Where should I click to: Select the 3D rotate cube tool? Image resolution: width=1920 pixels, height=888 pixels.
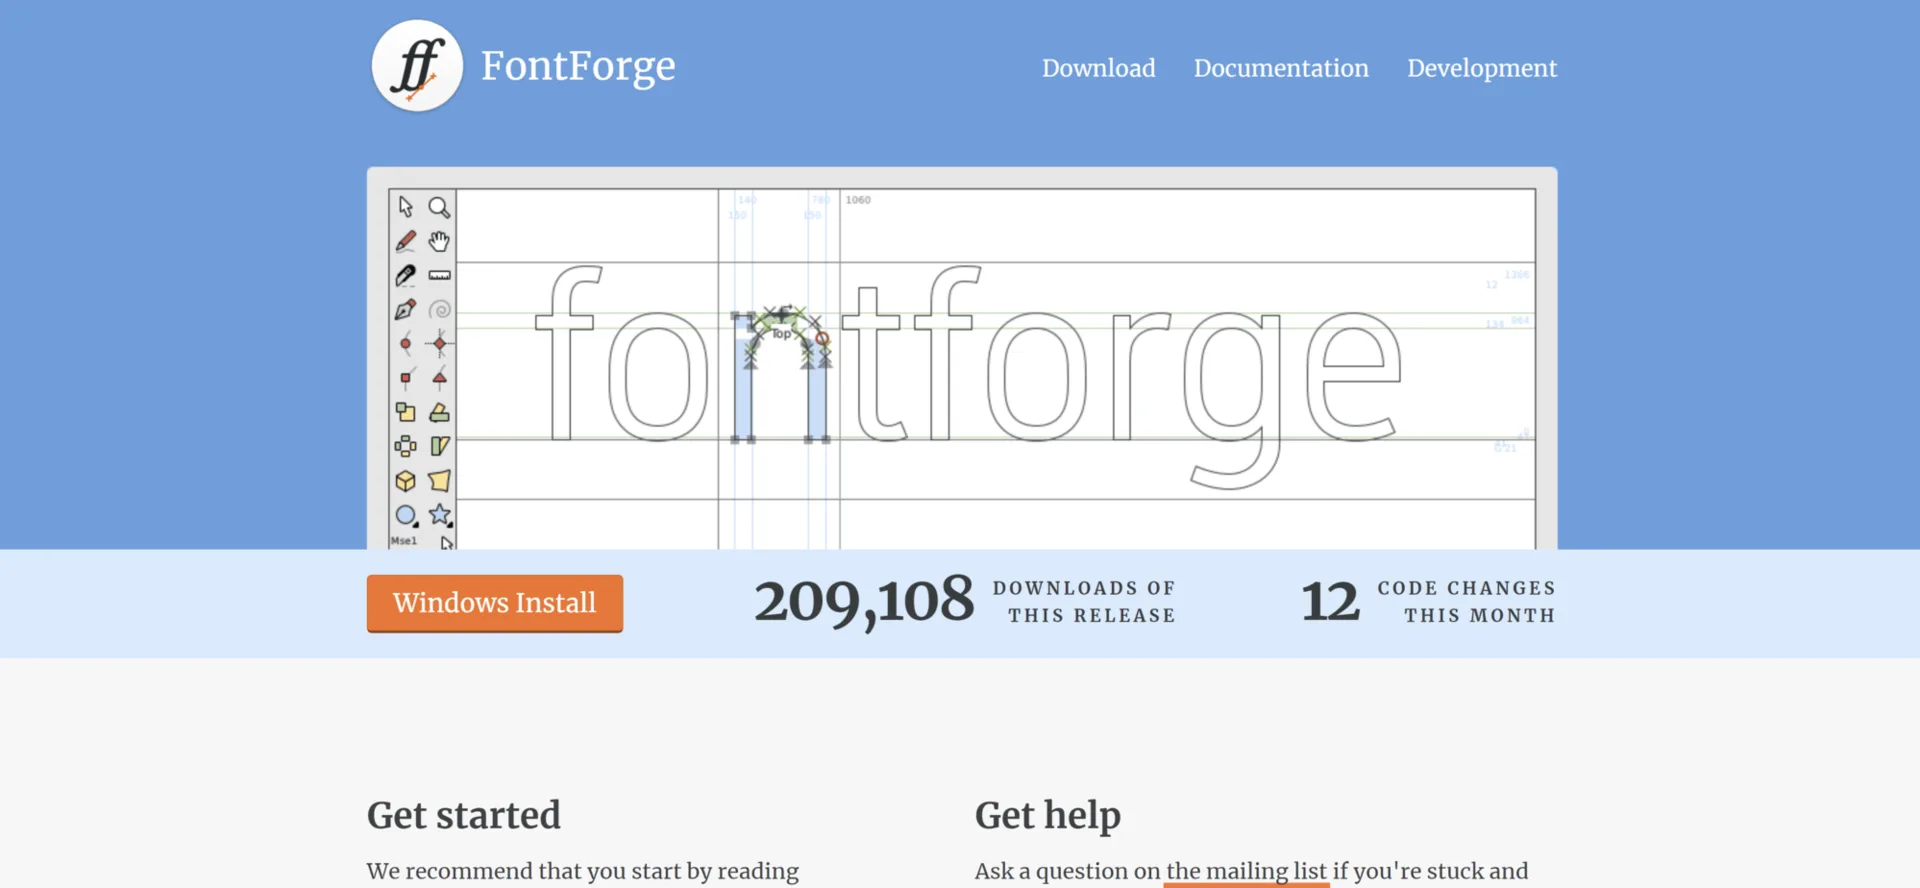pyautogui.click(x=405, y=481)
